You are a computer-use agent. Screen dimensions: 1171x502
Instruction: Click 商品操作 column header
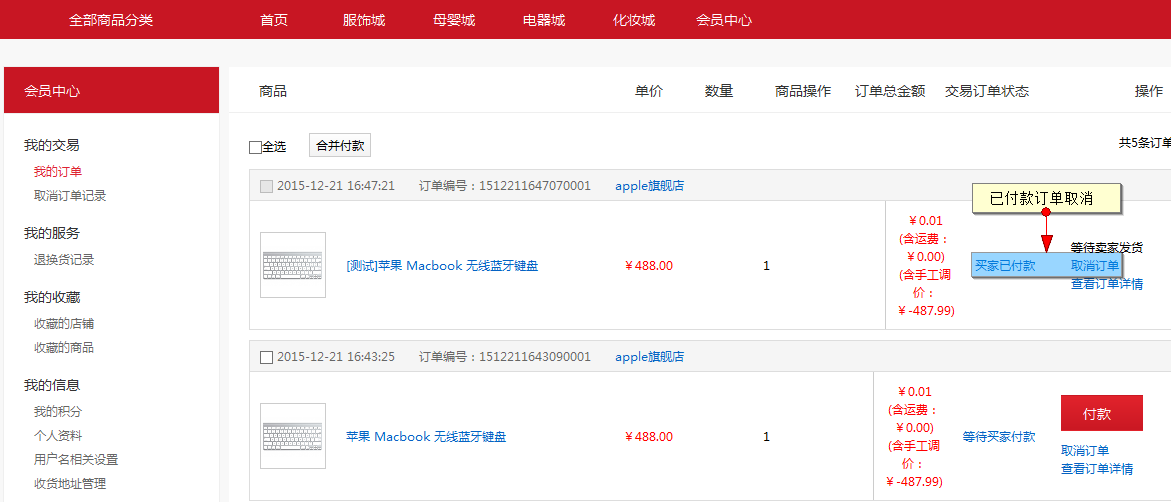803,91
